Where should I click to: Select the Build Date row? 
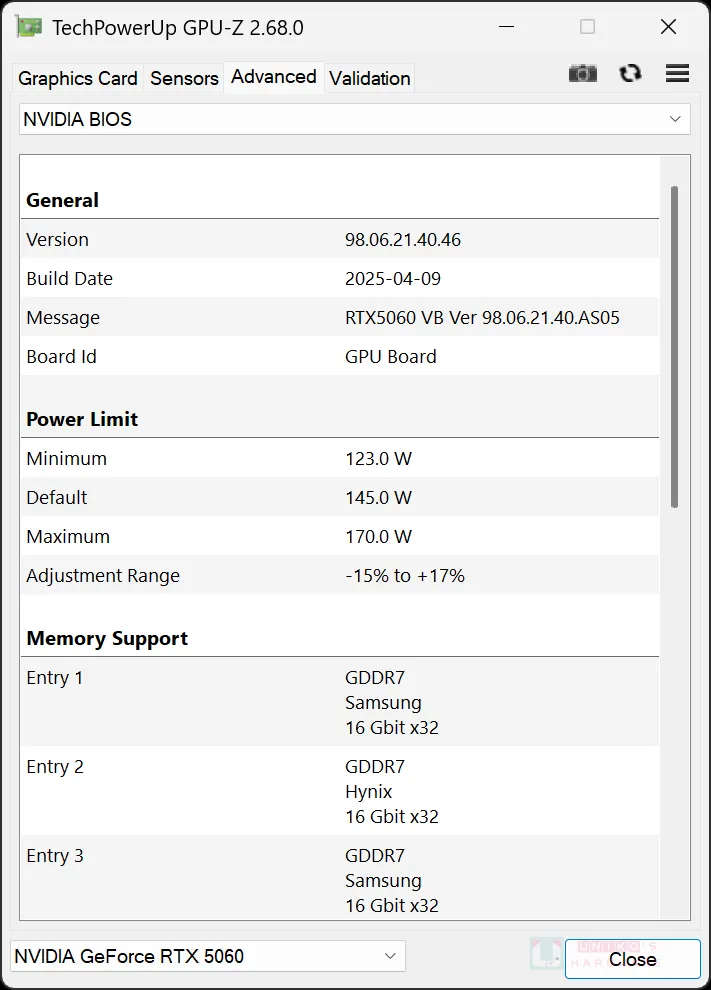[340, 279]
